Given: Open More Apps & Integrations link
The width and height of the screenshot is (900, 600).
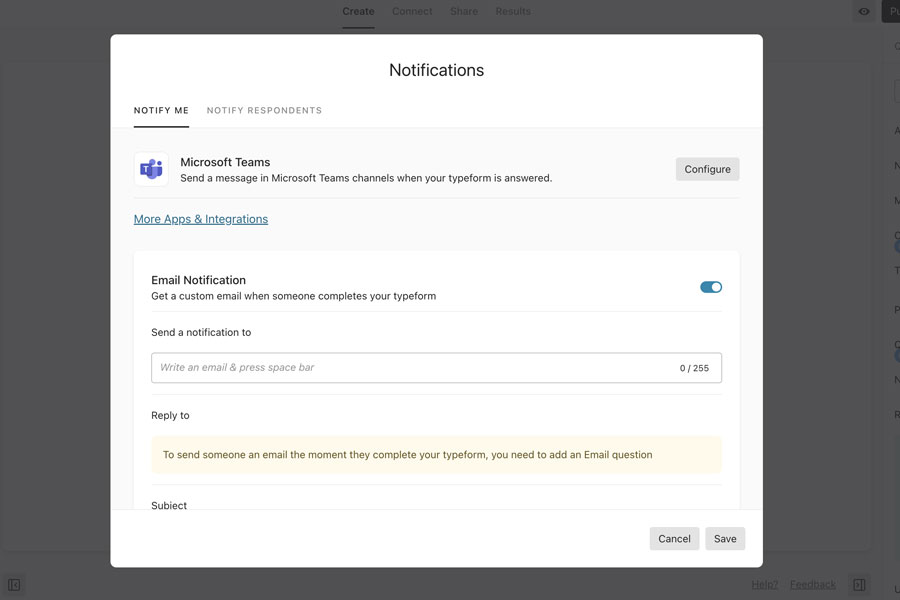Looking at the screenshot, I should [x=201, y=219].
